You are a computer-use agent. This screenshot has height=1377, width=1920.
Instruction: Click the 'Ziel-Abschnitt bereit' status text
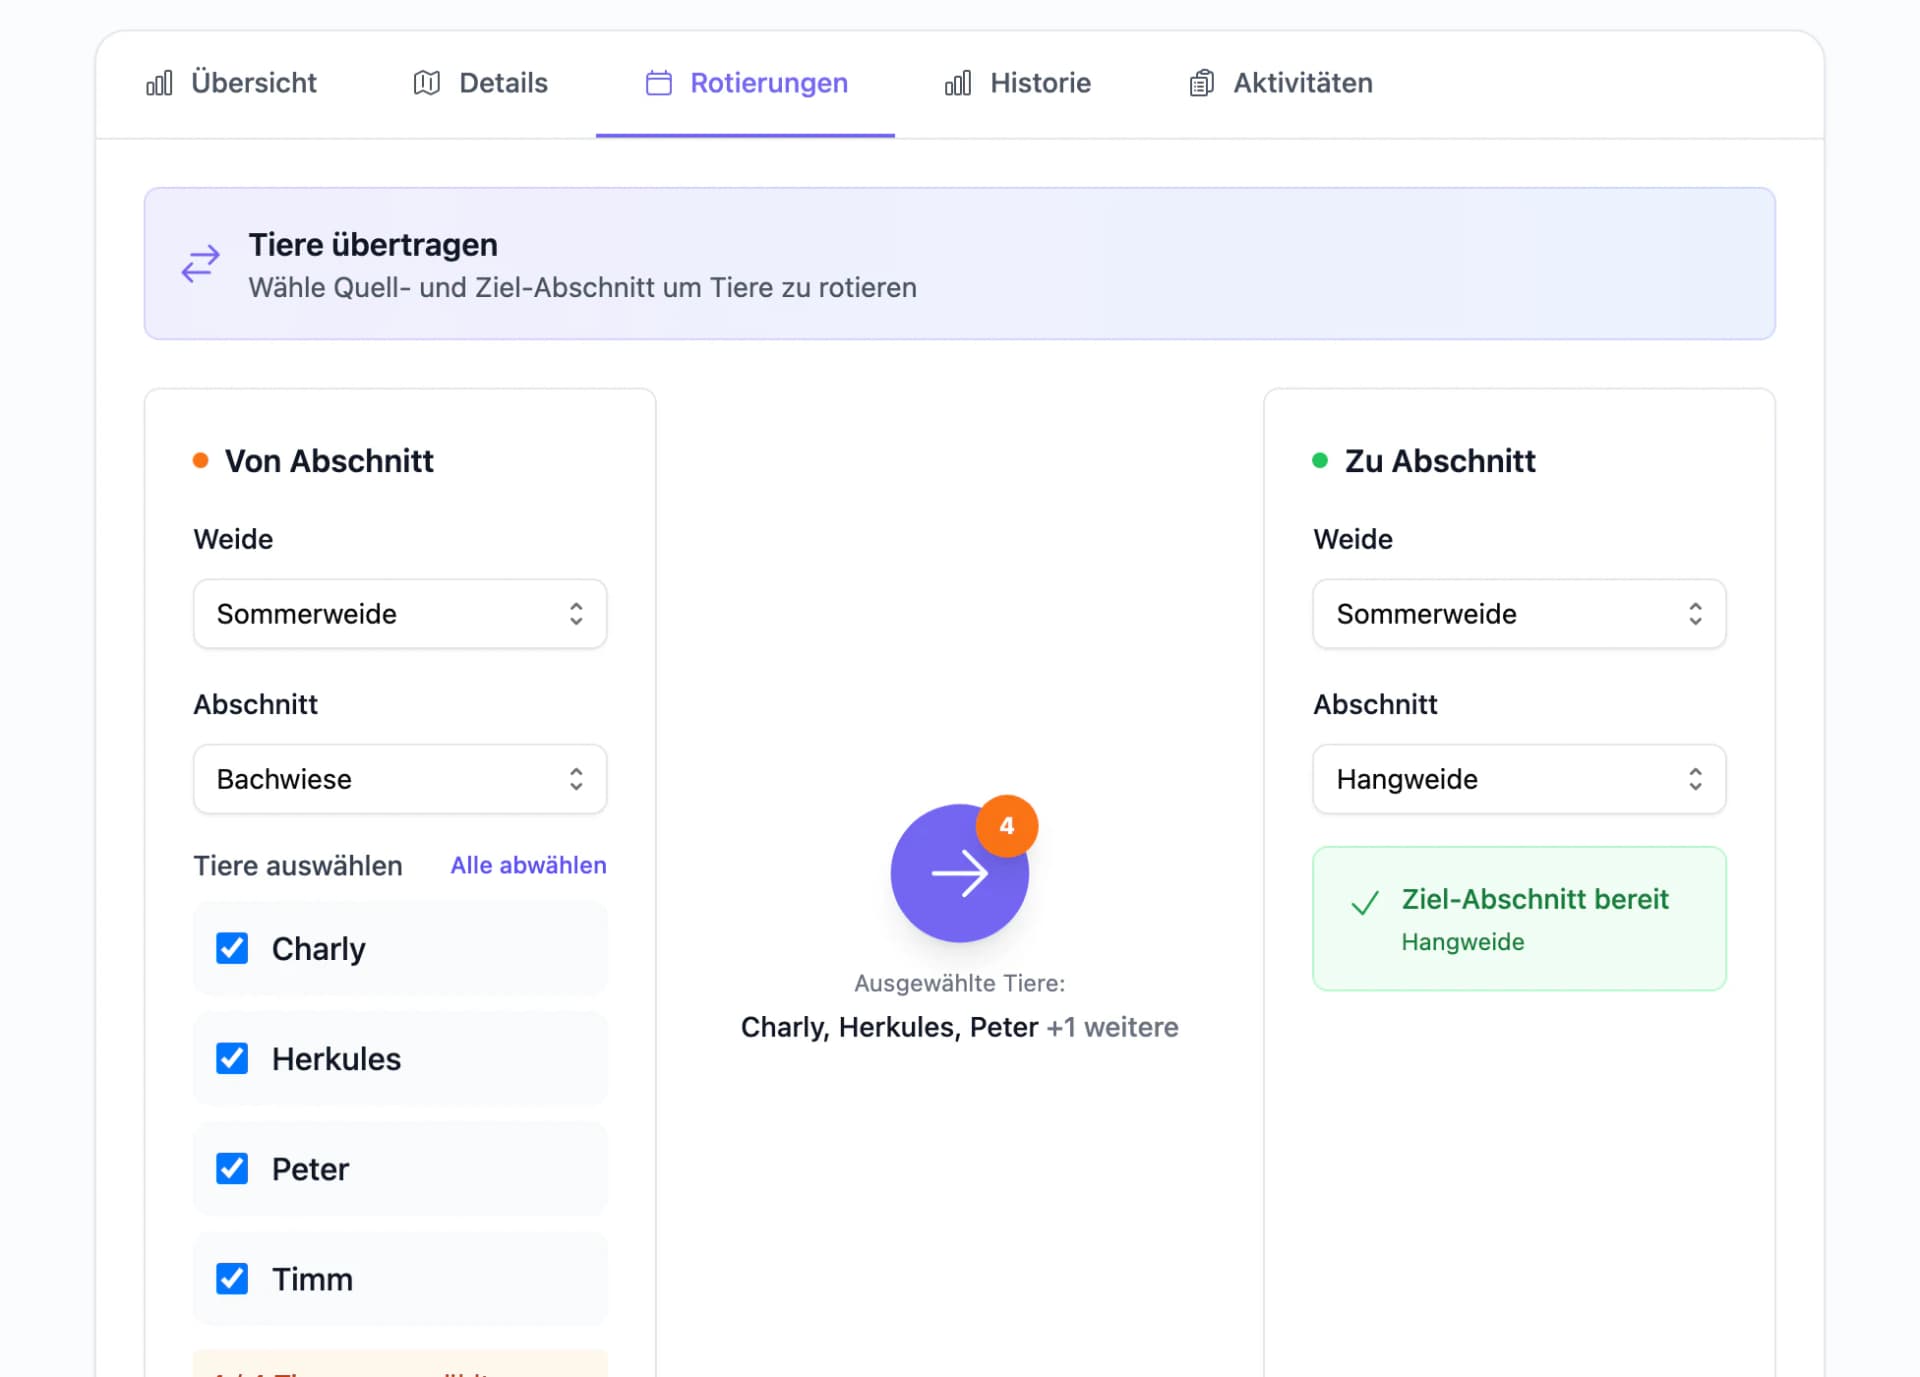pos(1535,899)
